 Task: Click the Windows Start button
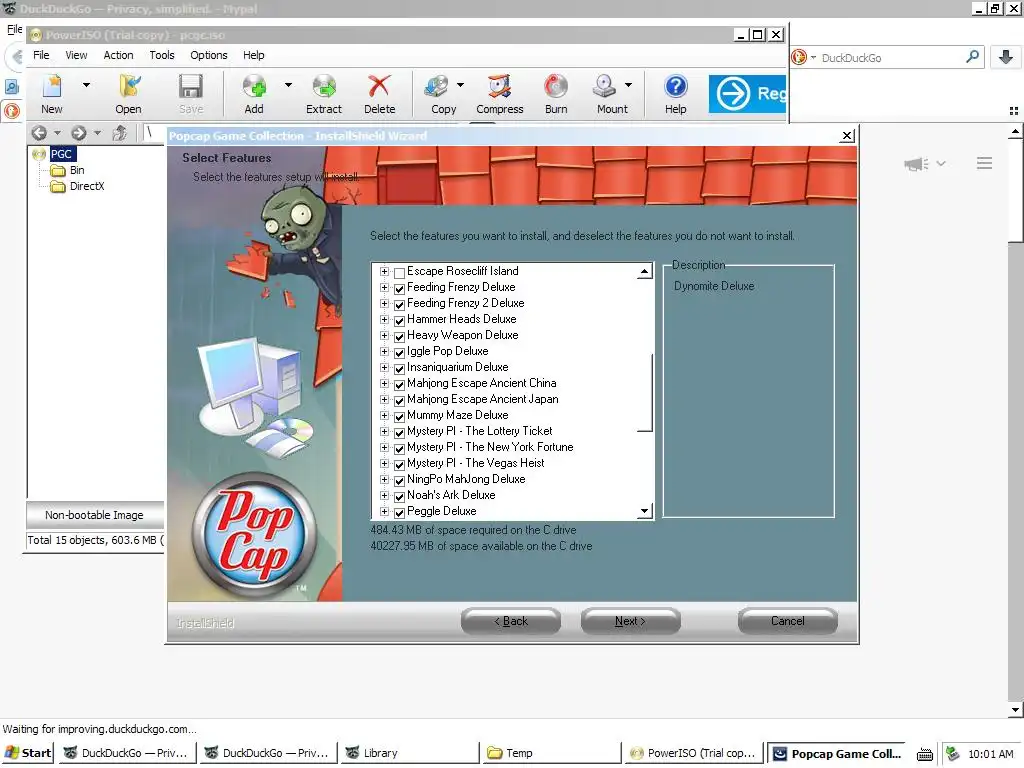[x=28, y=753]
